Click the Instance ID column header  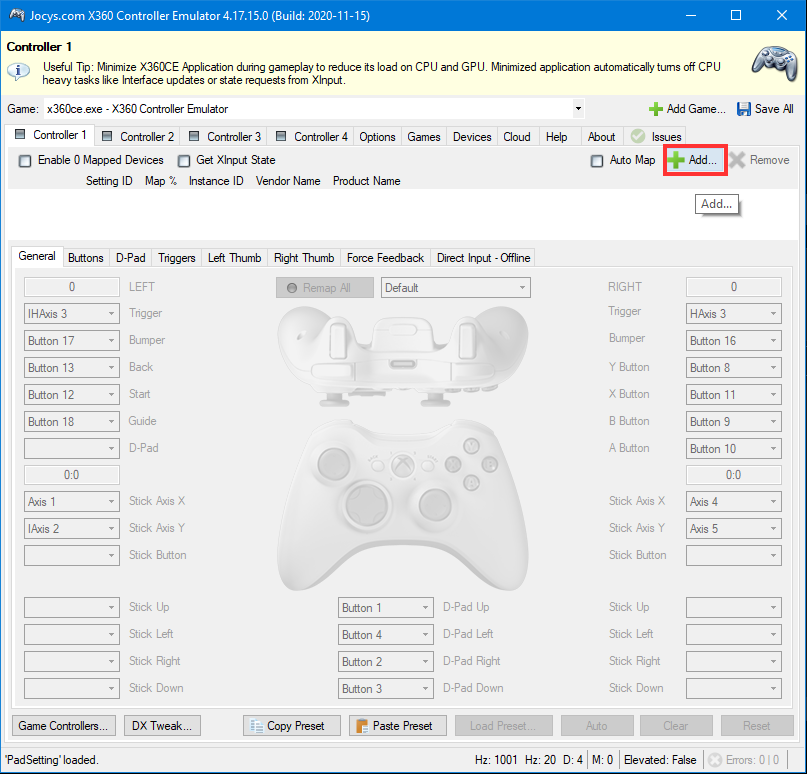click(x=216, y=181)
